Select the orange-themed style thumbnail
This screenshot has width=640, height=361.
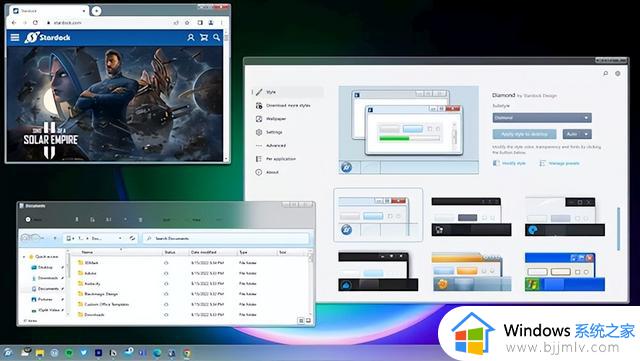(471, 271)
